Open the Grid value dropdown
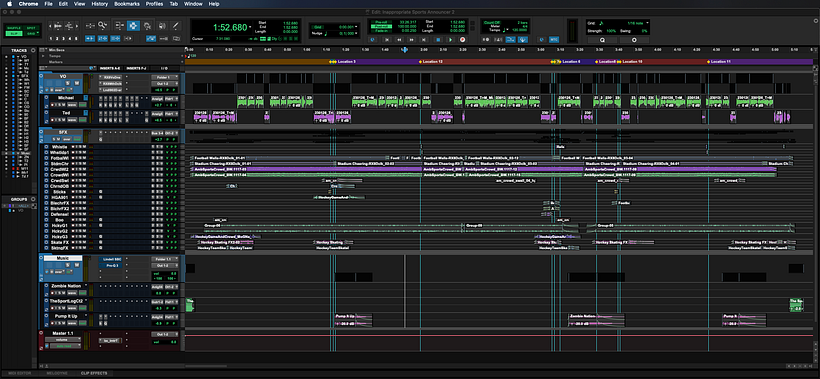820x379 pixels. click(356, 27)
